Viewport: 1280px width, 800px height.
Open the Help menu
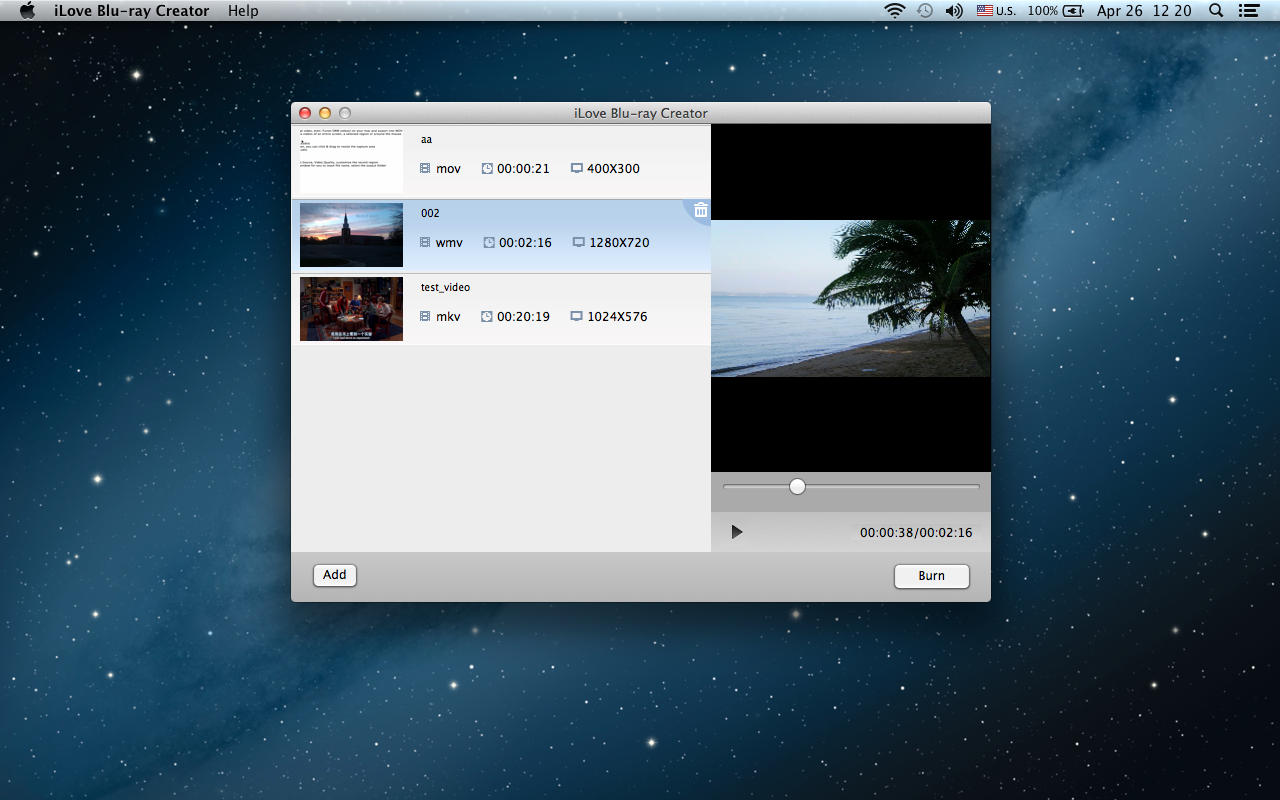tap(243, 11)
